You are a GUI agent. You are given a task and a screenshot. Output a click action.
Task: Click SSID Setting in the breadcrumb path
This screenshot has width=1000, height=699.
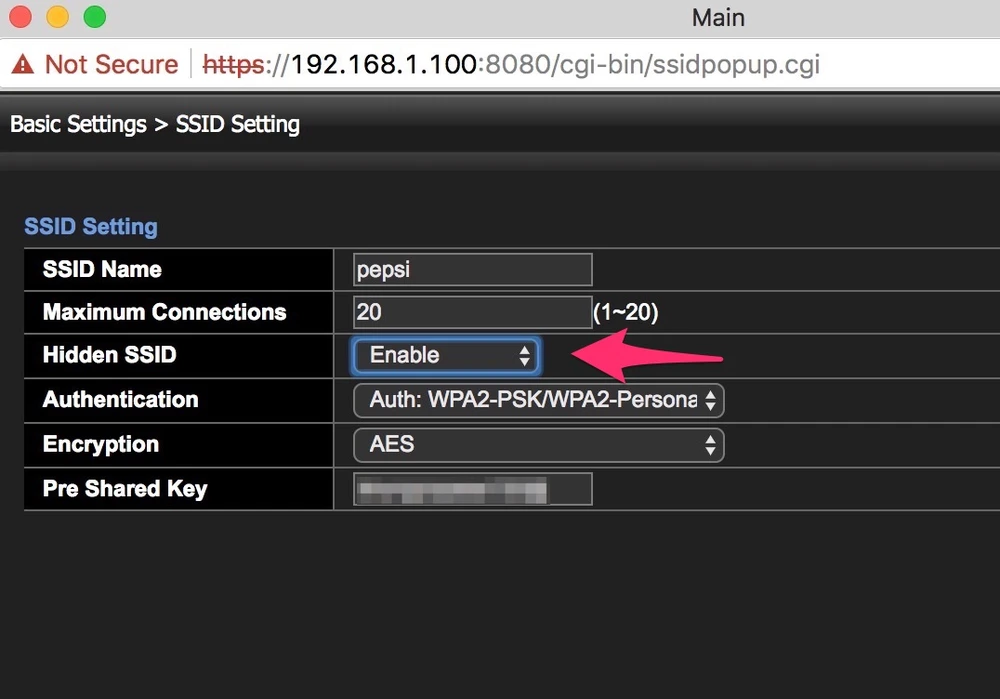(x=237, y=125)
